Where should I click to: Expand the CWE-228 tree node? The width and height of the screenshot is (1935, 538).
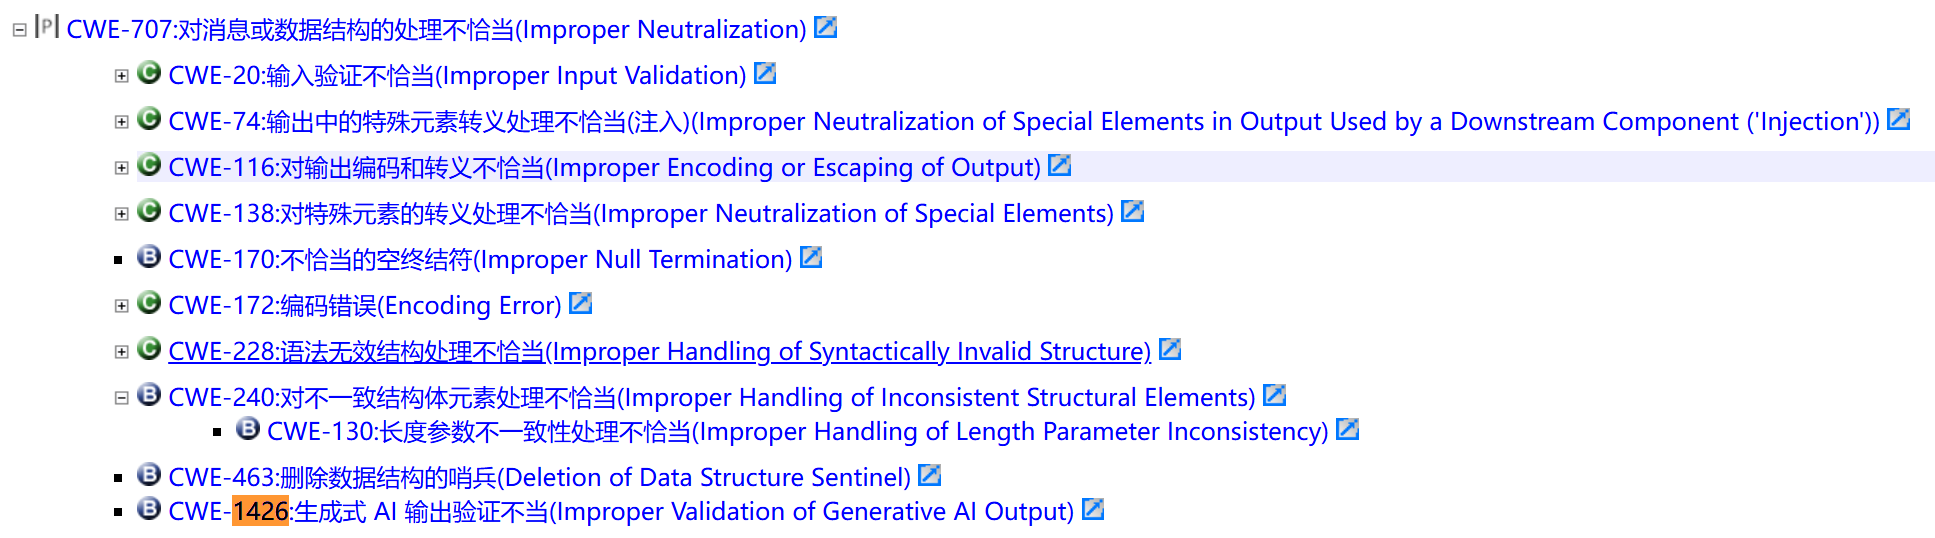(x=121, y=352)
